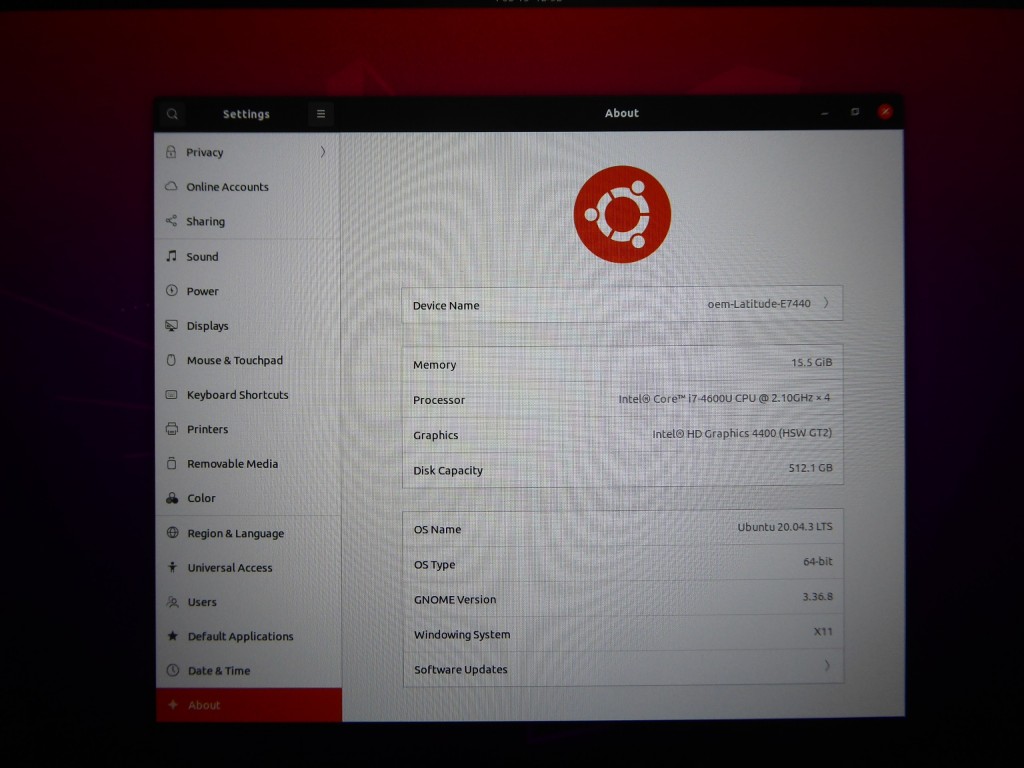The width and height of the screenshot is (1024, 768).
Task: Click the Default Applications star icon
Action: point(172,635)
